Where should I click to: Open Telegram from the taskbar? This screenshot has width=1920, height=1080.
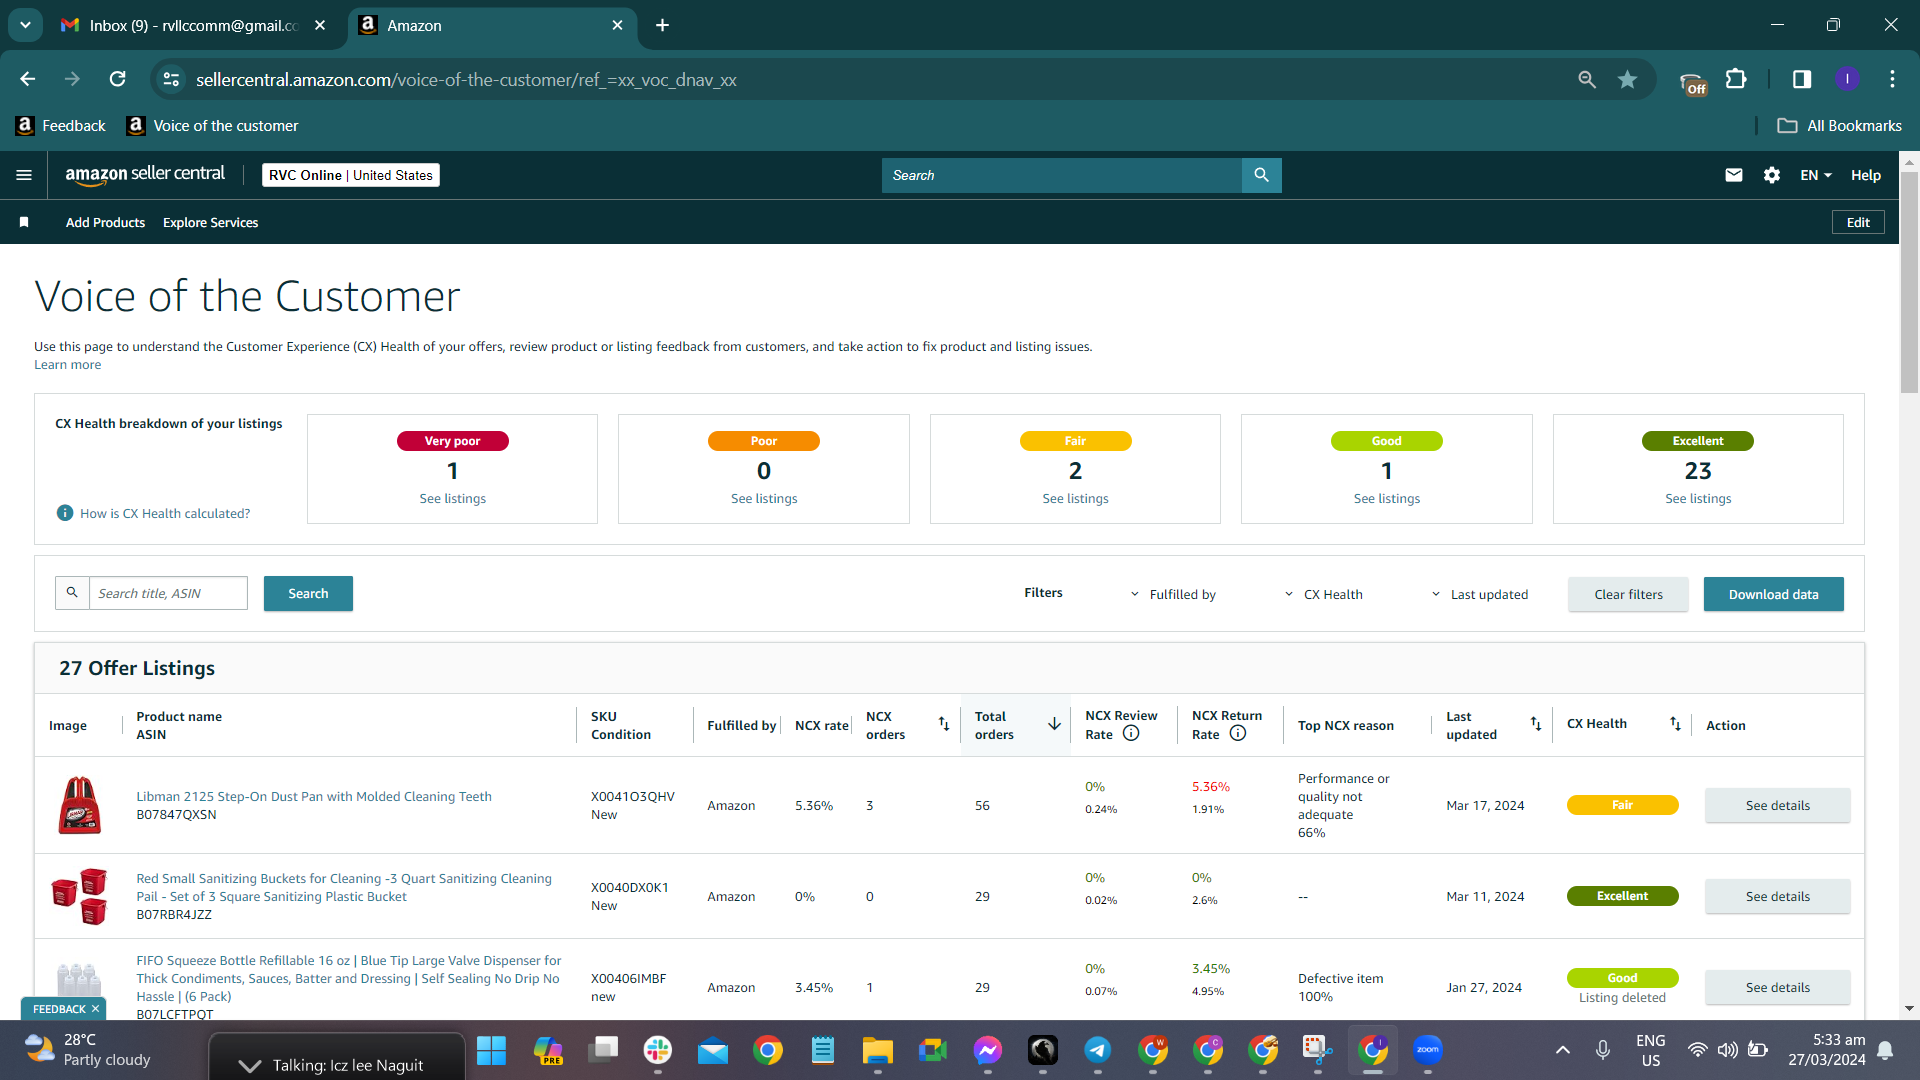1098,1049
